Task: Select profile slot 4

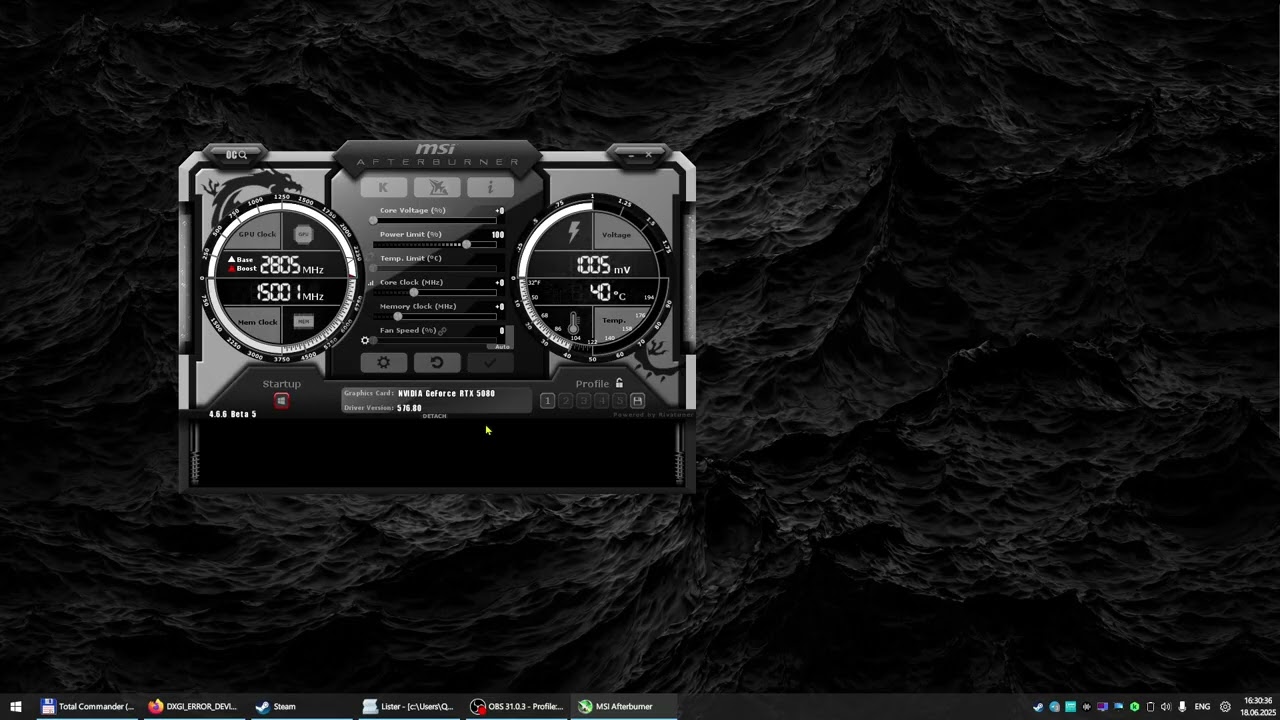Action: (x=602, y=400)
